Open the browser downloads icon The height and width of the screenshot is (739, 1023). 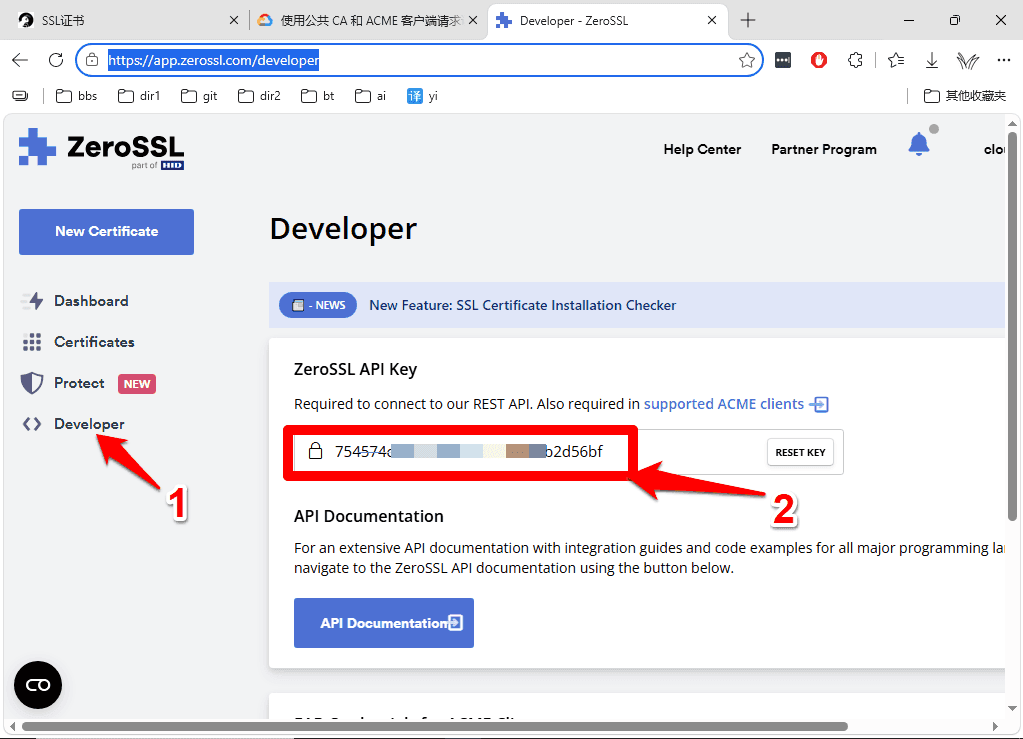tap(932, 61)
